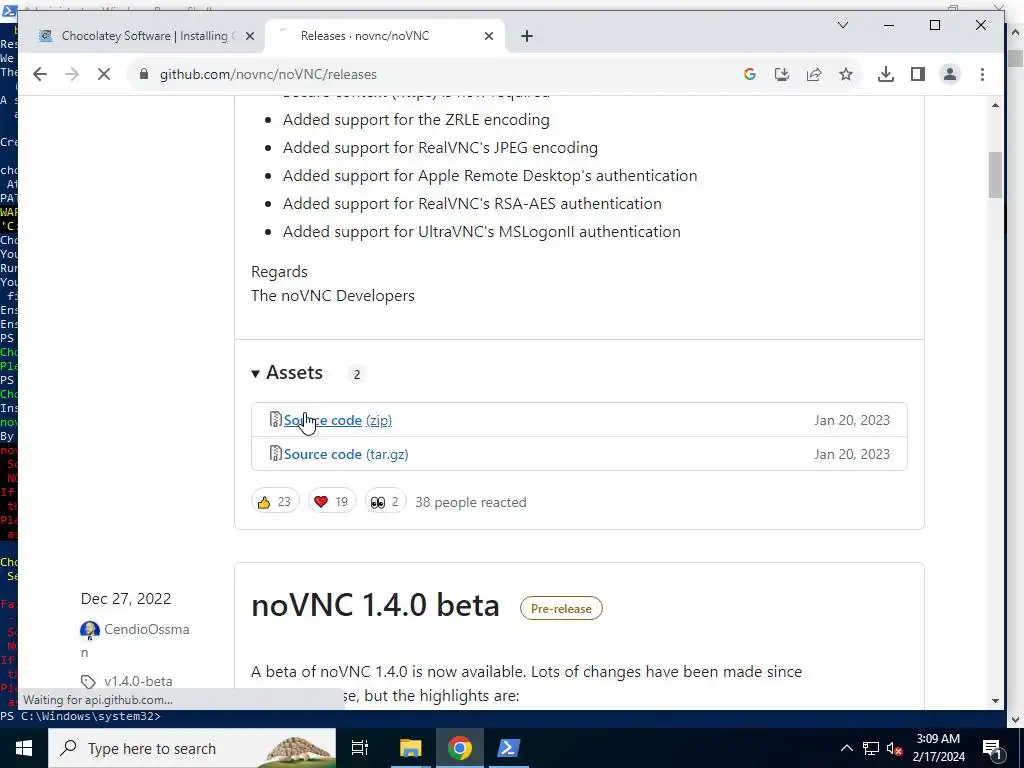The width and height of the screenshot is (1024, 768).
Task: Open Task View on taskbar
Action: [360, 748]
